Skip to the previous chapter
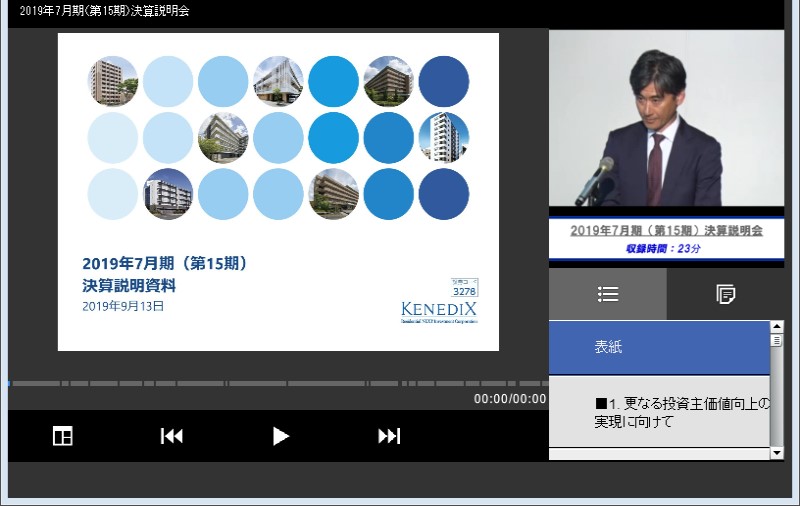Screen dimensions: 800x506 [x=172, y=436]
